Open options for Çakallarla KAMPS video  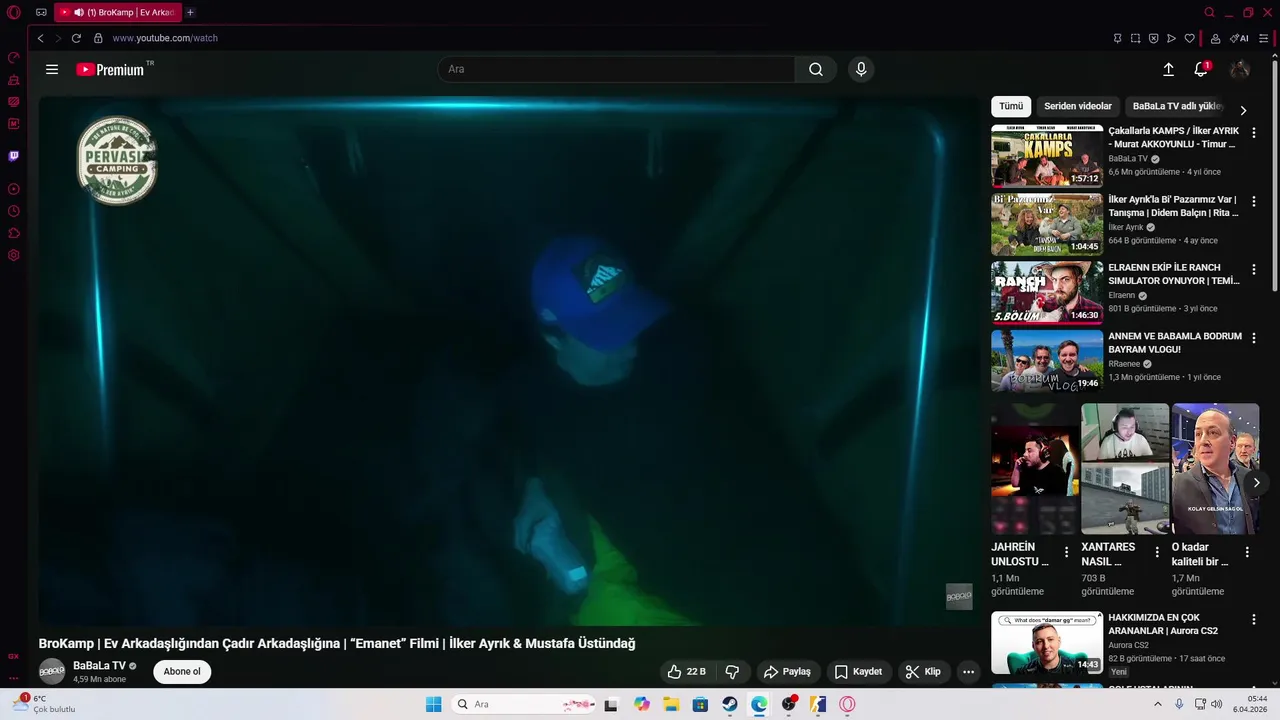pos(1254,132)
